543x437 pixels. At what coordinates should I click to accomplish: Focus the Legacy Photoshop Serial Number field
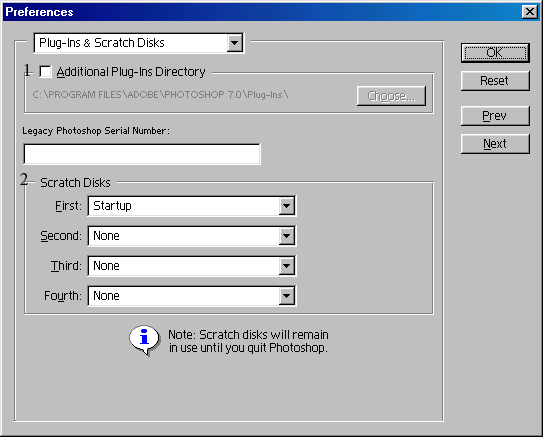point(142,154)
